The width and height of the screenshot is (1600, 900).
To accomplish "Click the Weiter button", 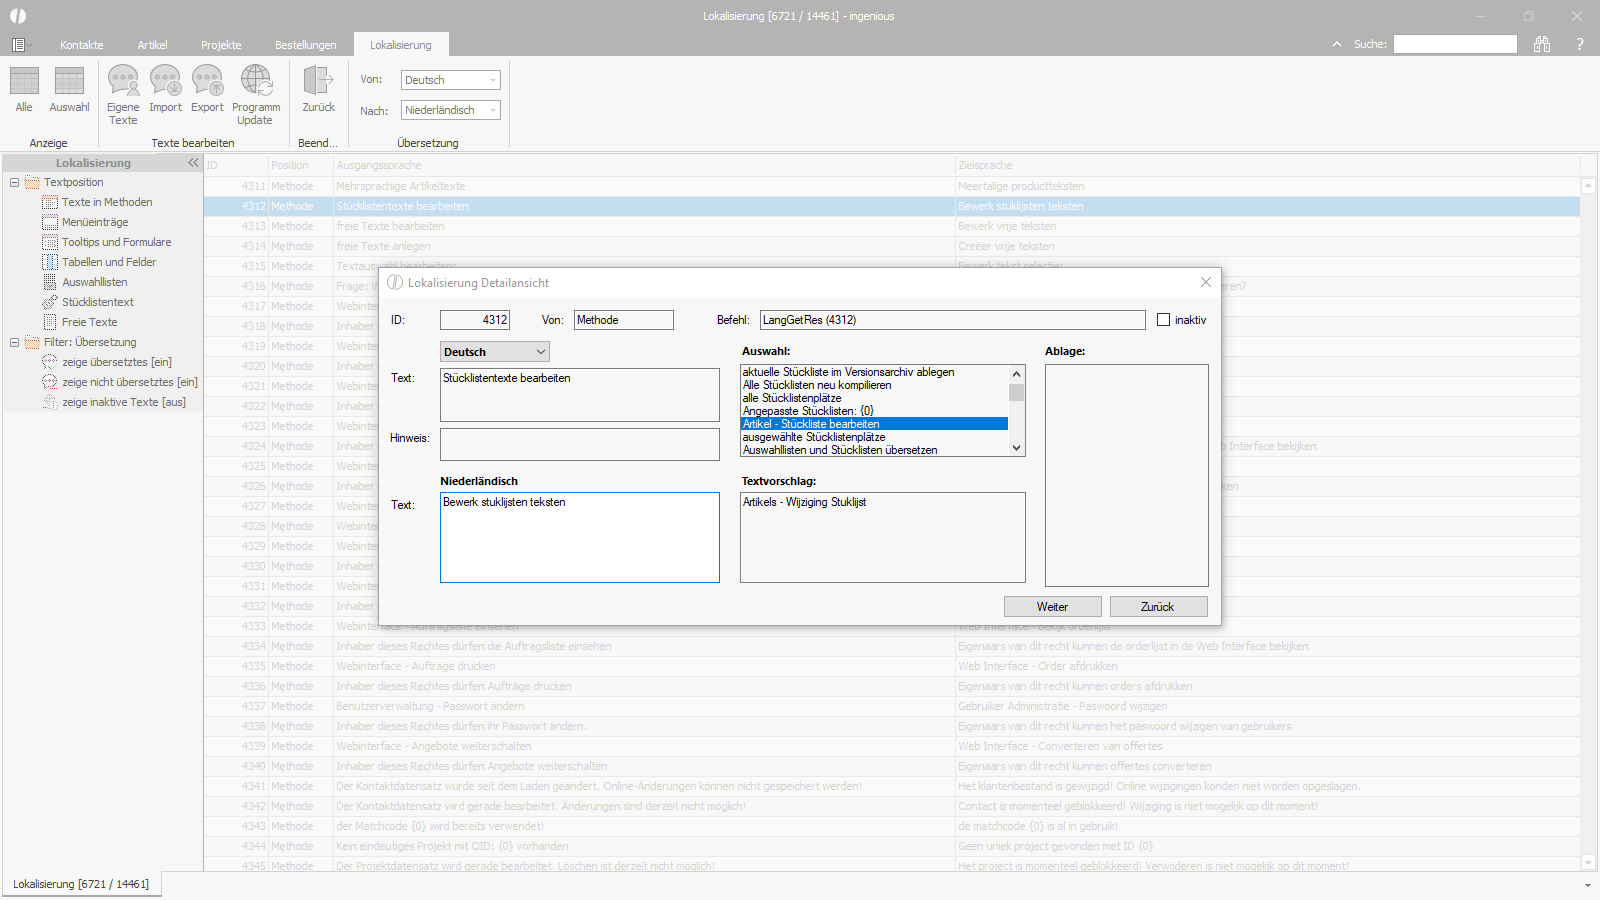I will tap(1052, 607).
